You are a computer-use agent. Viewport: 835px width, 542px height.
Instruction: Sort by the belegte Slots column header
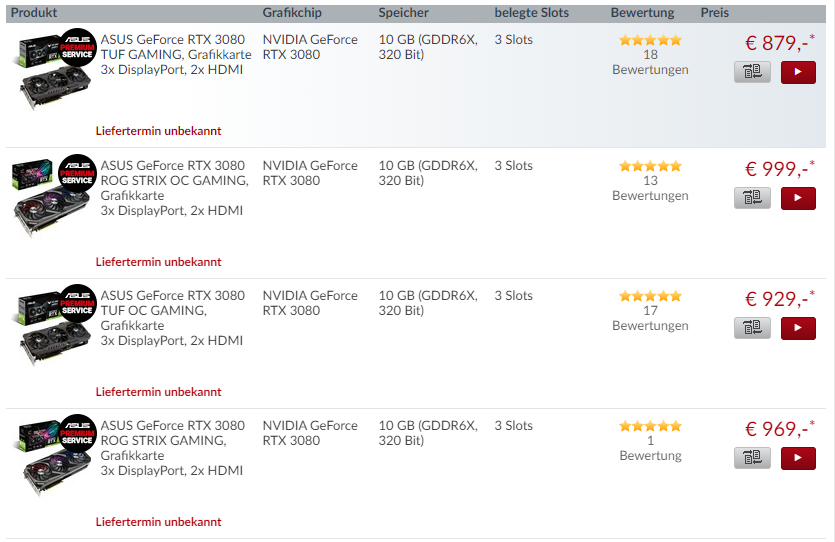click(x=531, y=13)
